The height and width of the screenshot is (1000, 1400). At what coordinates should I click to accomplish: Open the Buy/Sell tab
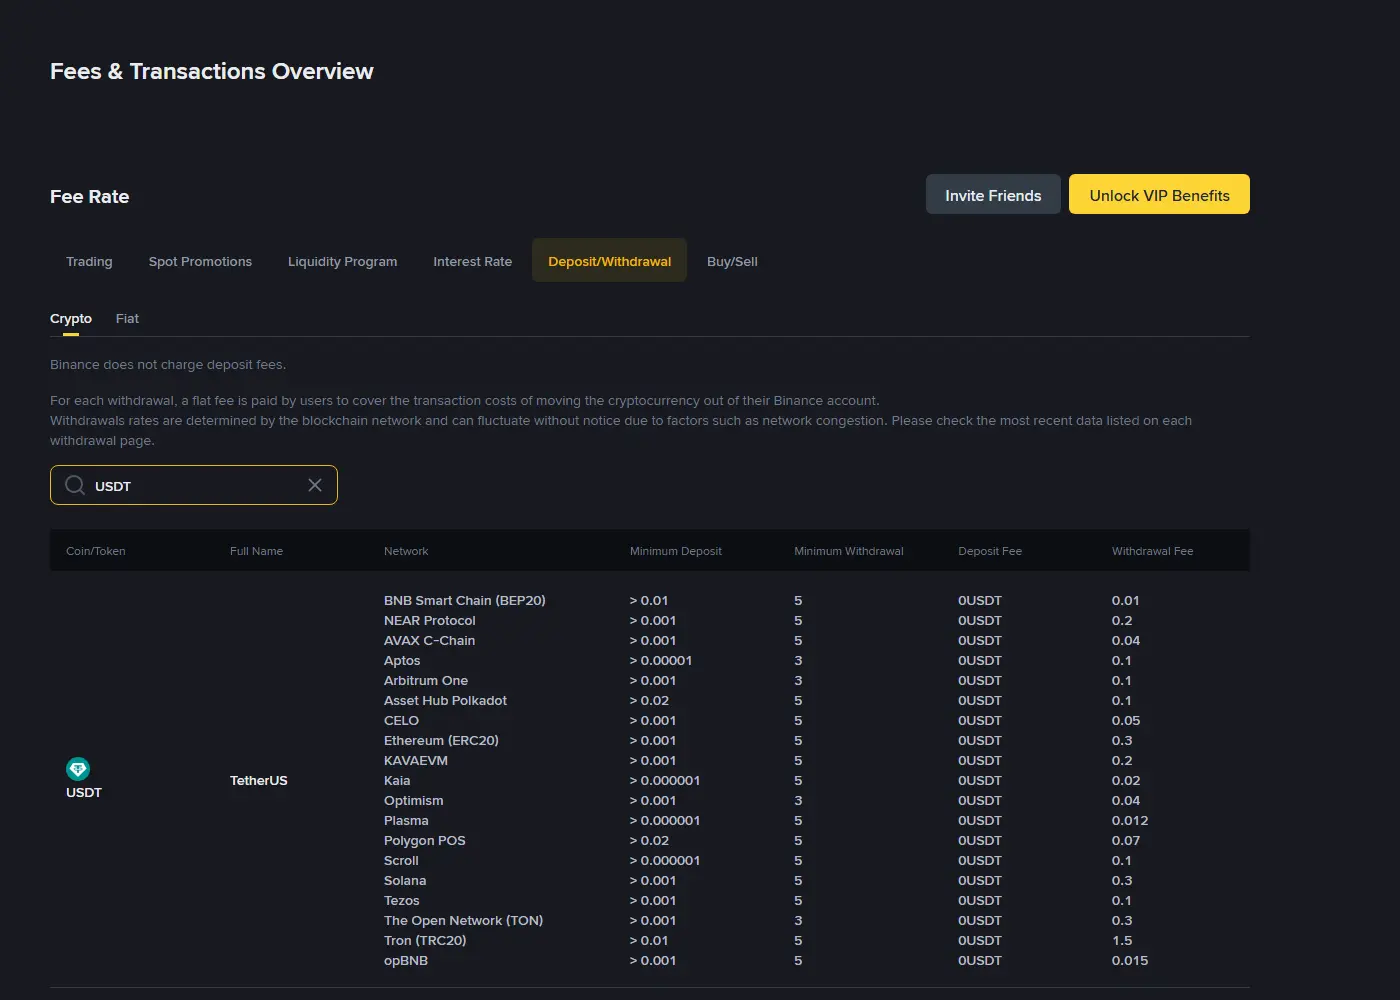[732, 261]
